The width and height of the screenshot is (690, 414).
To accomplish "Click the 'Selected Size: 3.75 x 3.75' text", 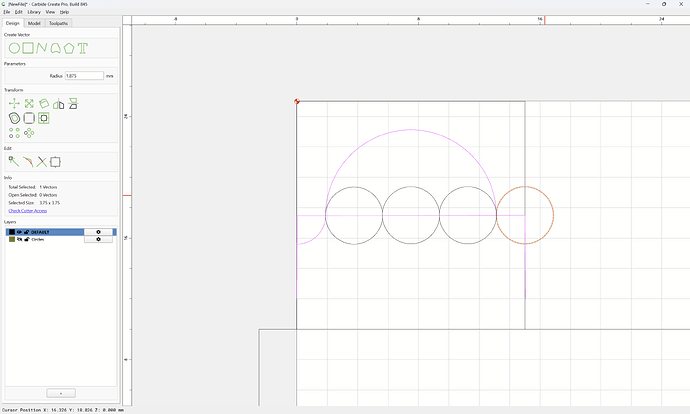I will click(34, 203).
